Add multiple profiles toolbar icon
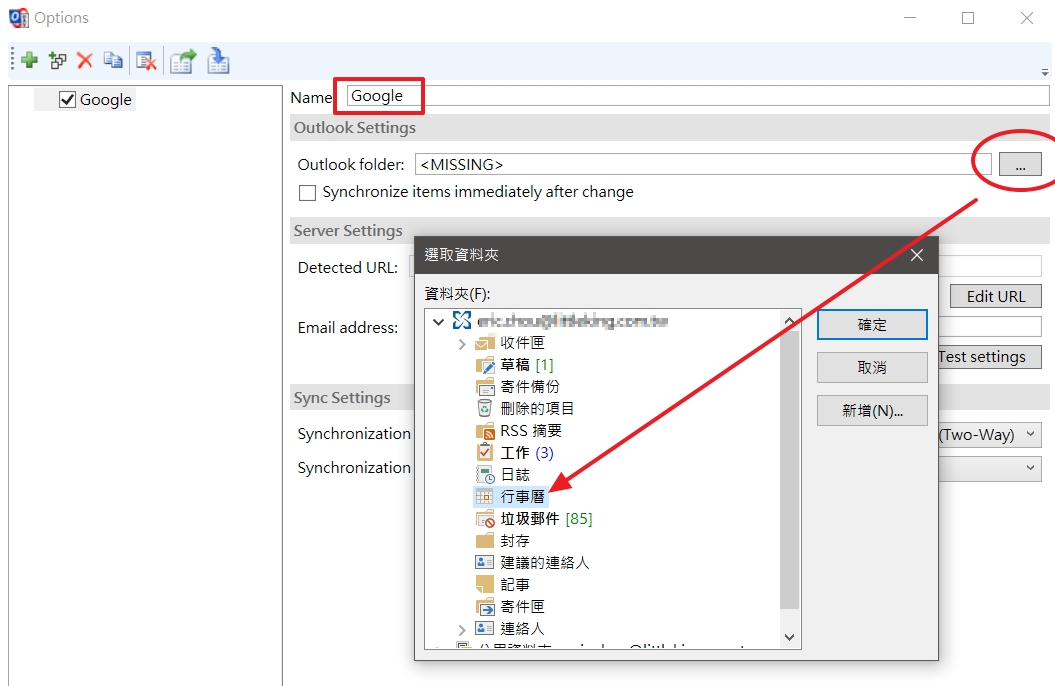1055x686 pixels. point(57,61)
